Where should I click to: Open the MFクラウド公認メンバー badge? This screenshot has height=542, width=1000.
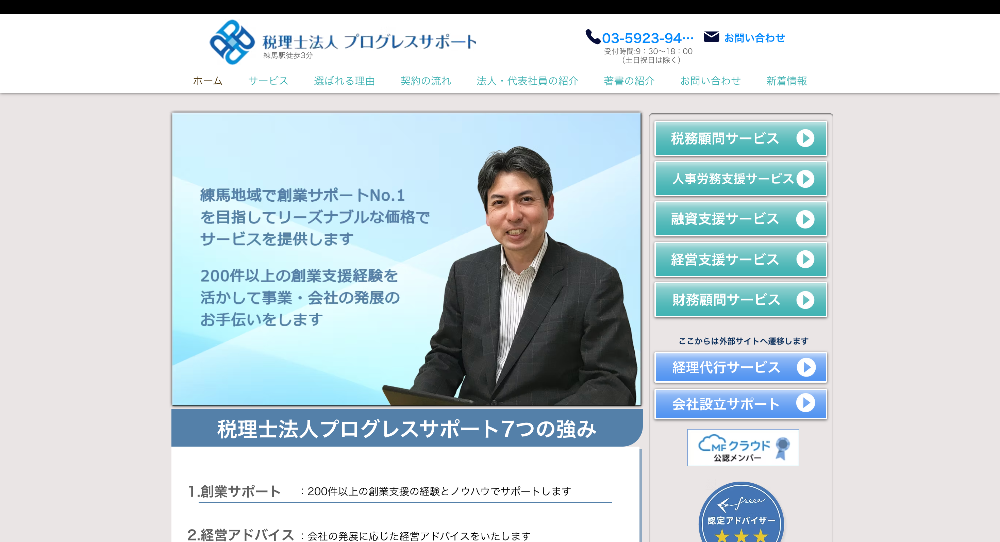742,447
